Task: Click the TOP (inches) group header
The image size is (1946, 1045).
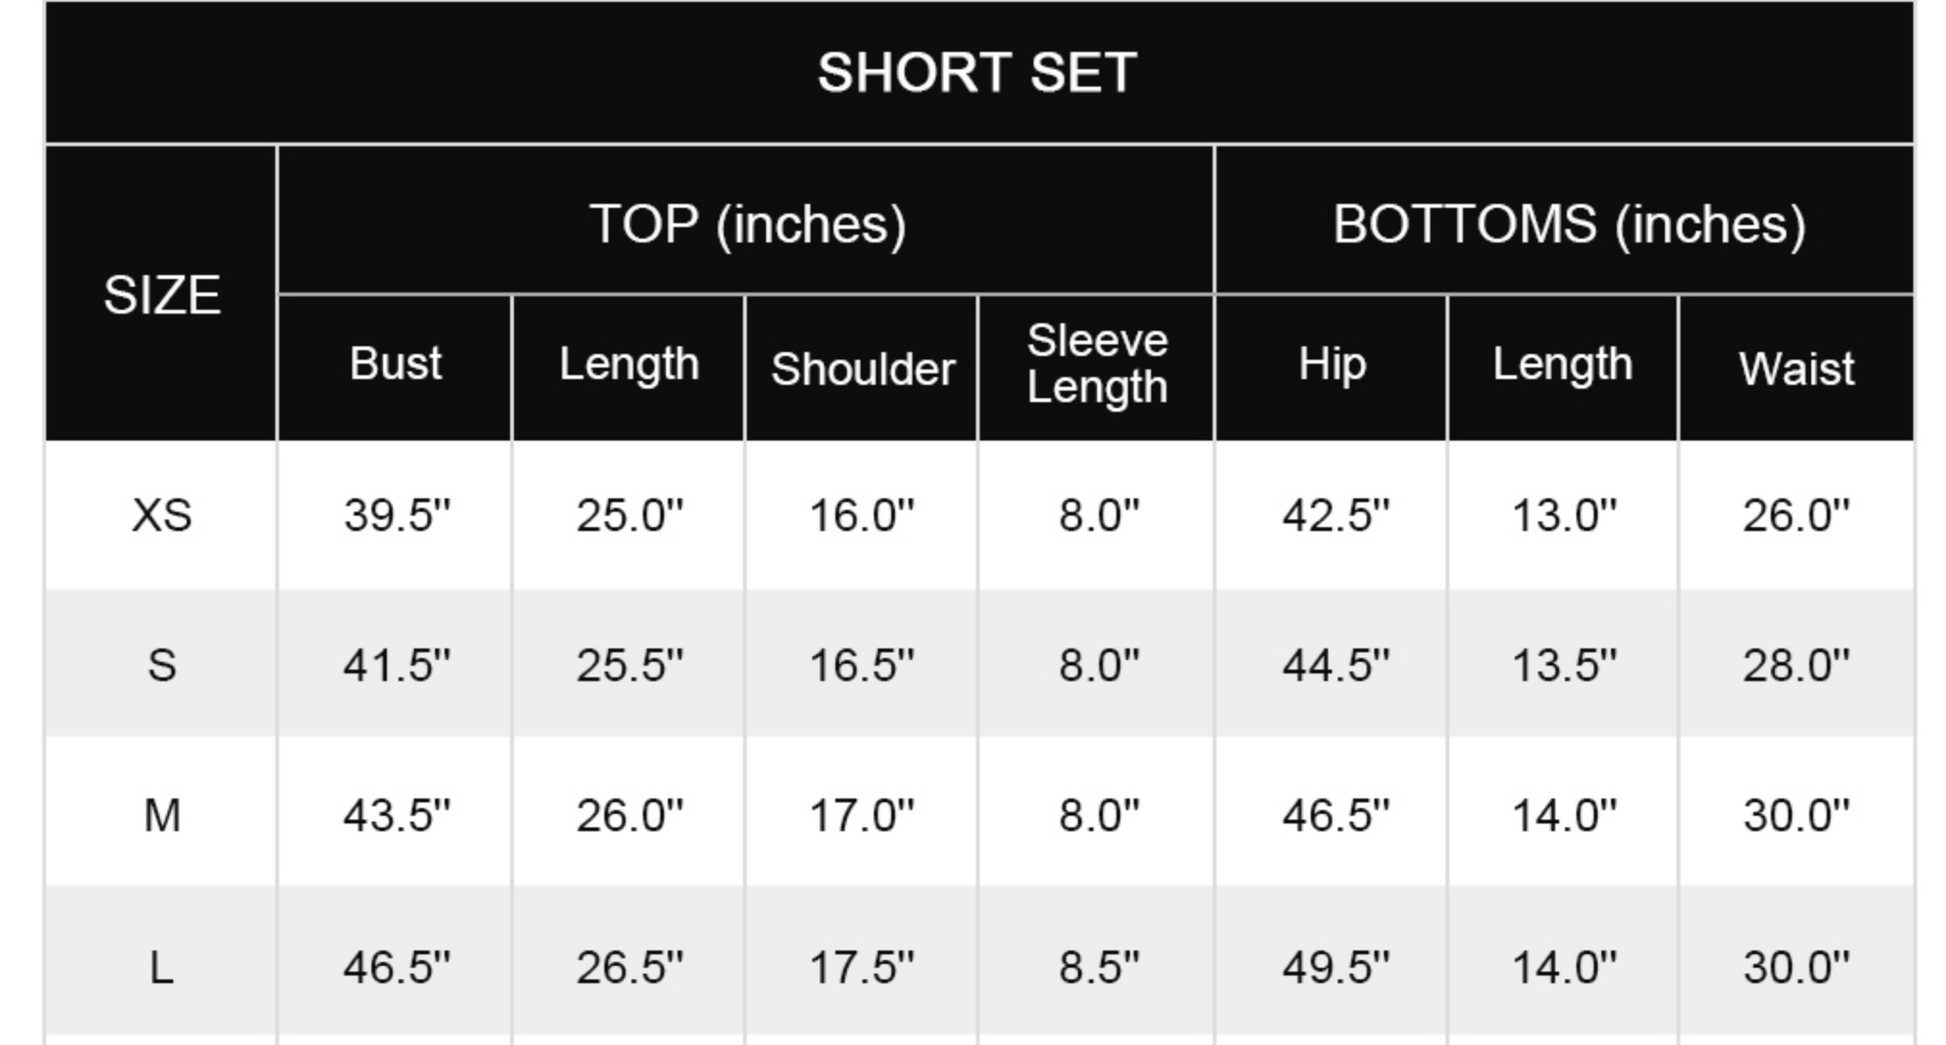Action: click(x=747, y=223)
